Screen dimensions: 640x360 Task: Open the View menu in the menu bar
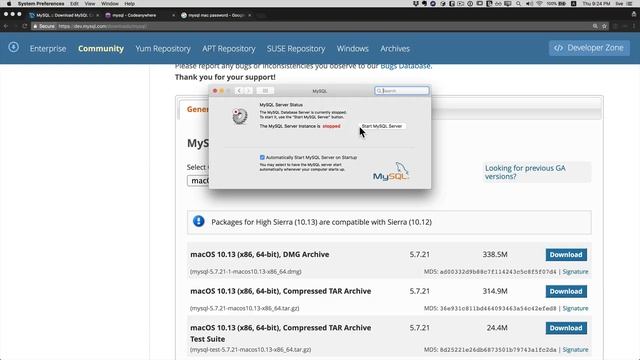click(90, 3)
